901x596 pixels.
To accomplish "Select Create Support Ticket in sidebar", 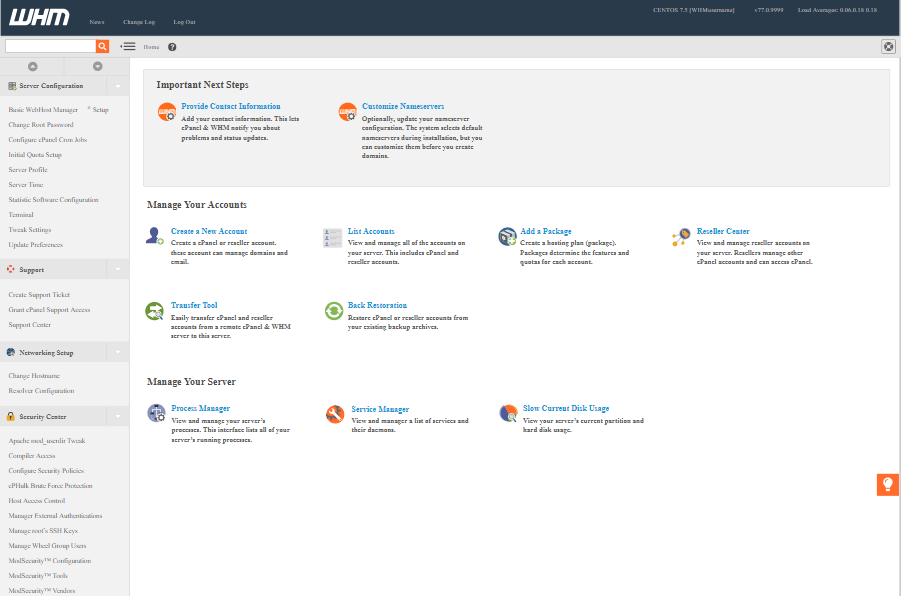I will [39, 294].
